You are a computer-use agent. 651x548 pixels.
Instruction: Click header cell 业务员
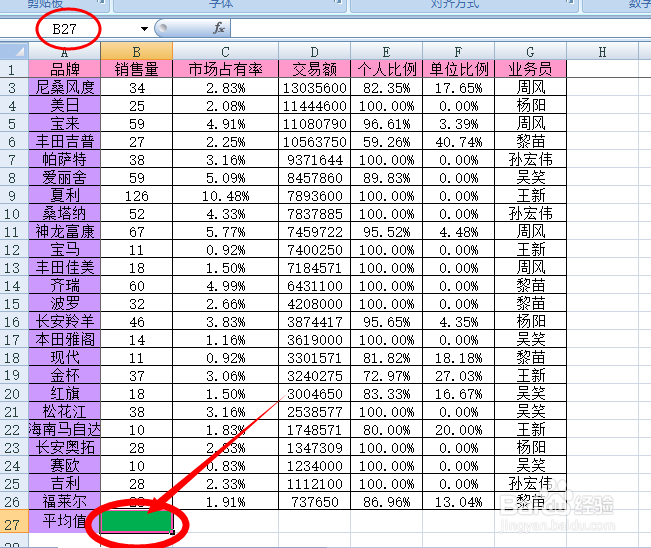530,69
